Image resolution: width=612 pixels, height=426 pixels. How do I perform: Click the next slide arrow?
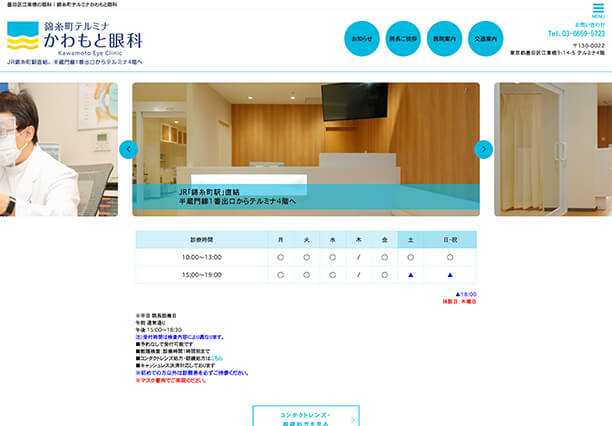point(484,149)
